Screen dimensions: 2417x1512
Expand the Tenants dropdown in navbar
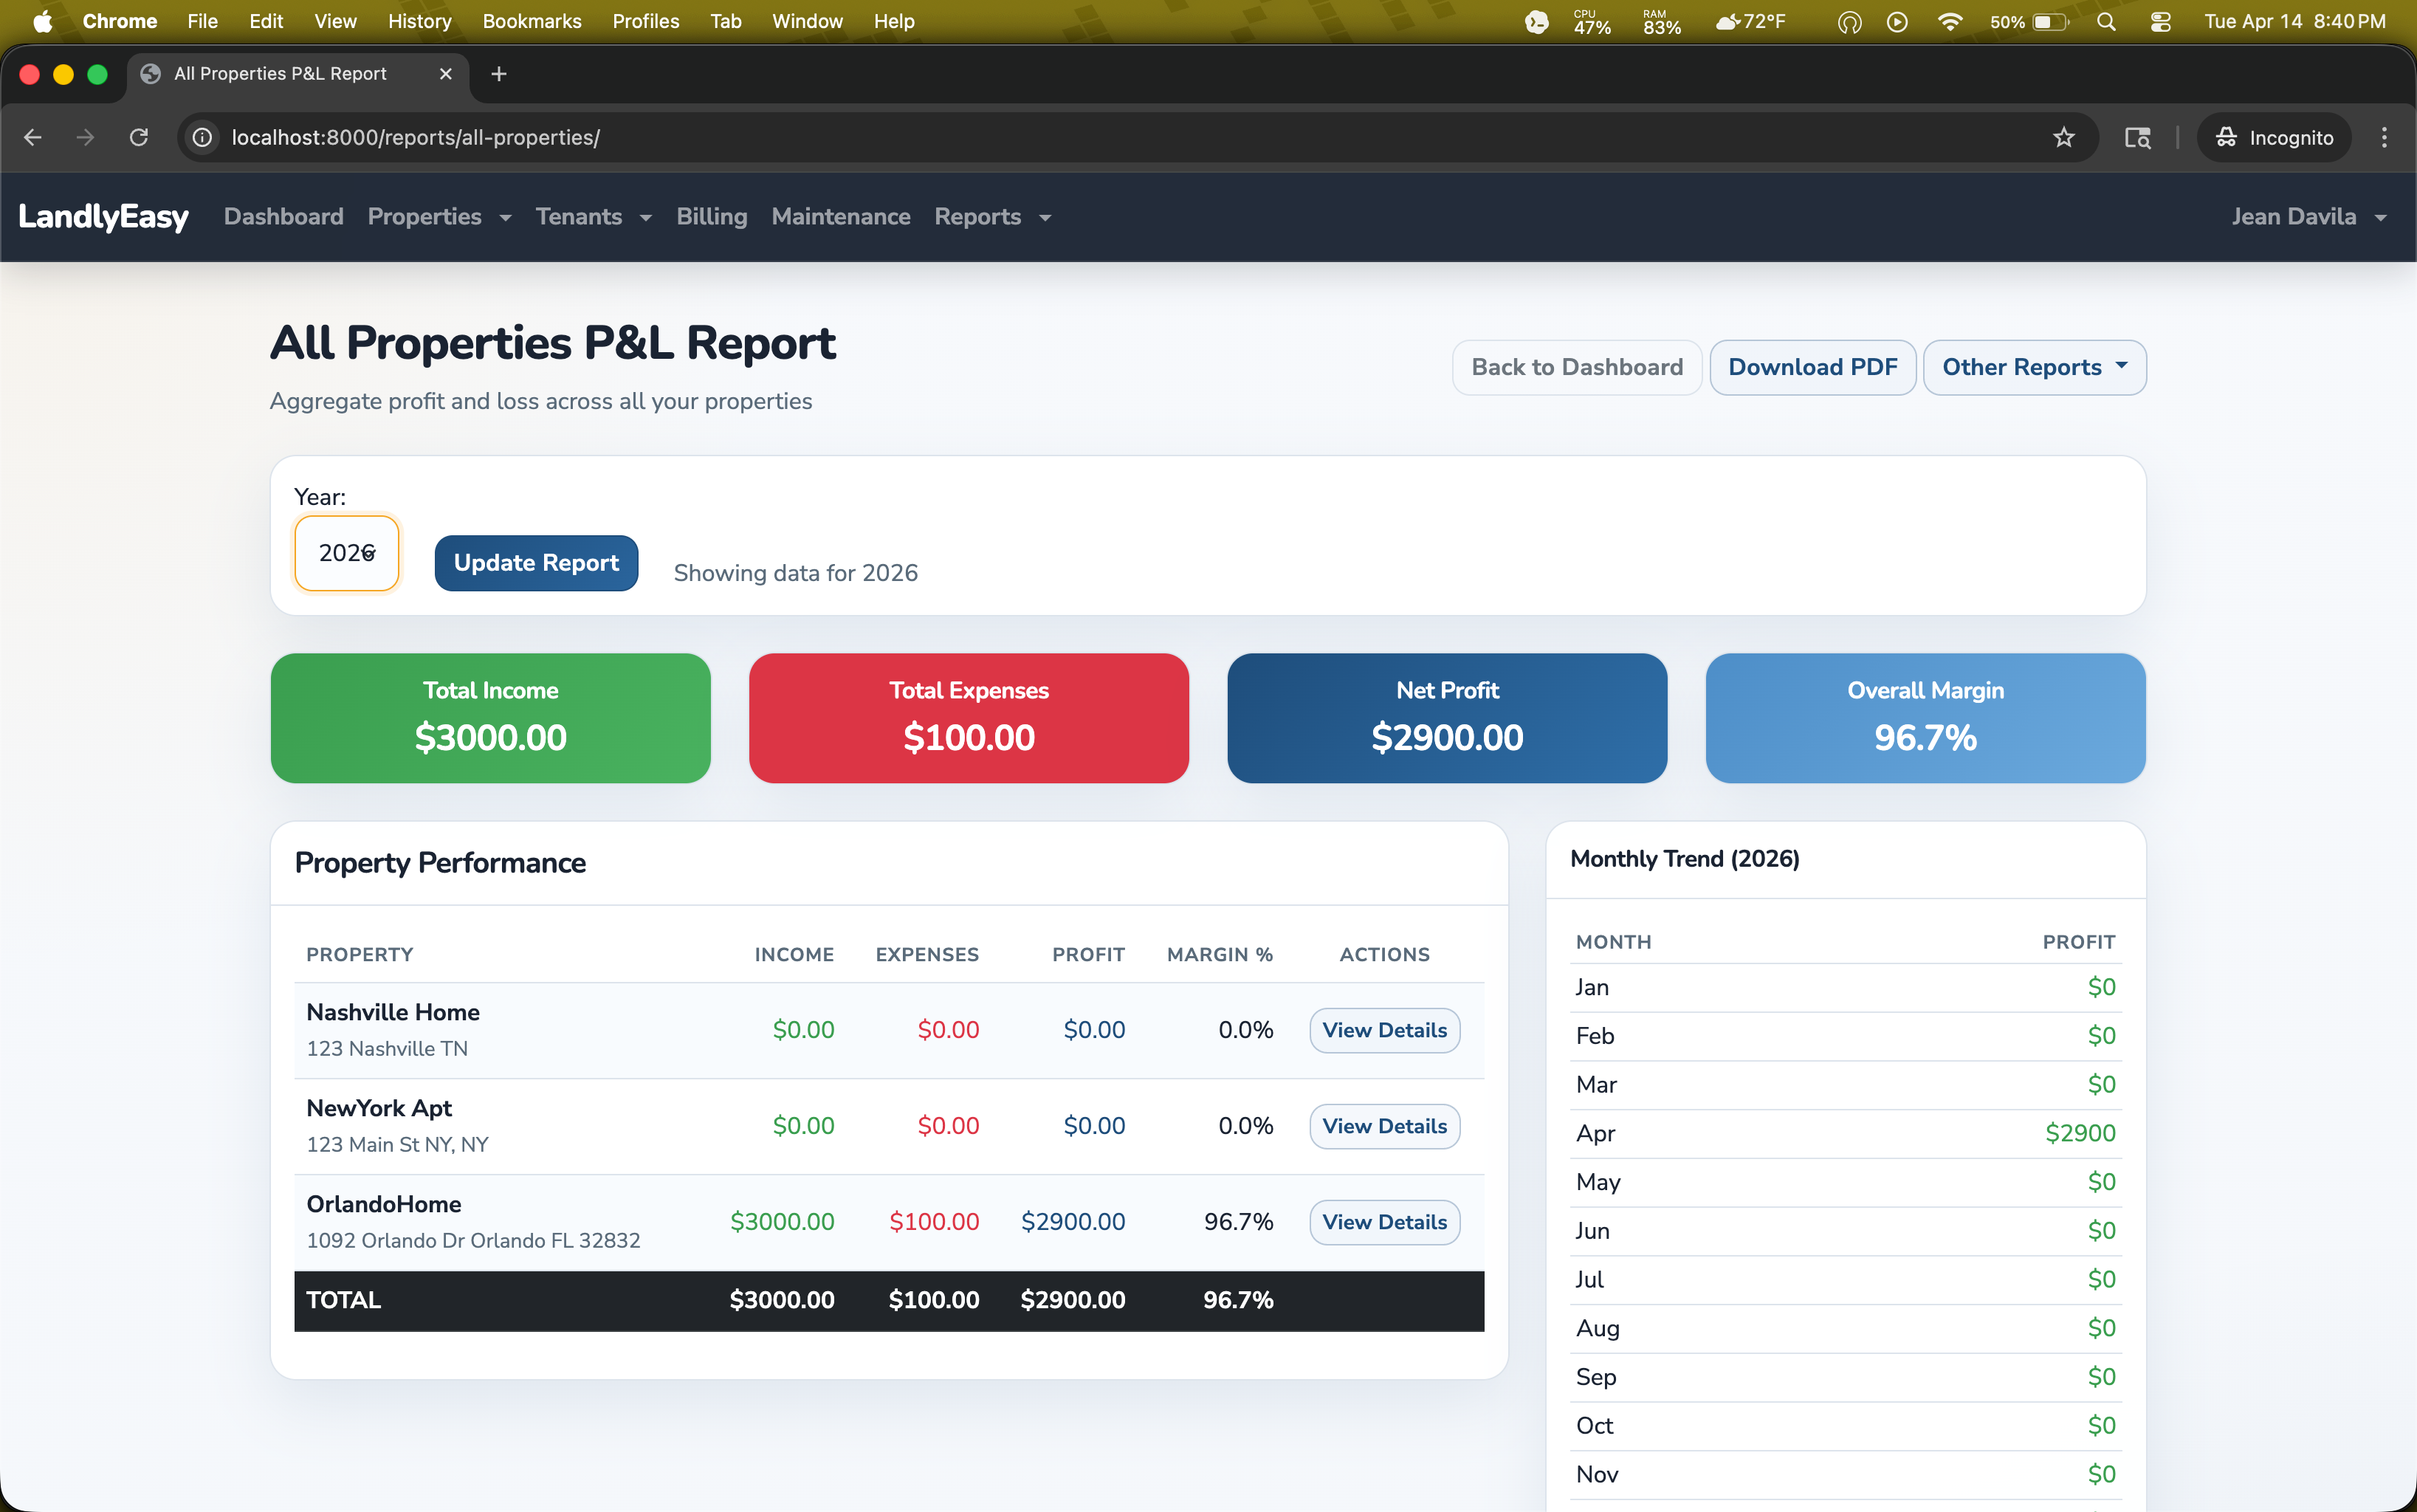(593, 216)
